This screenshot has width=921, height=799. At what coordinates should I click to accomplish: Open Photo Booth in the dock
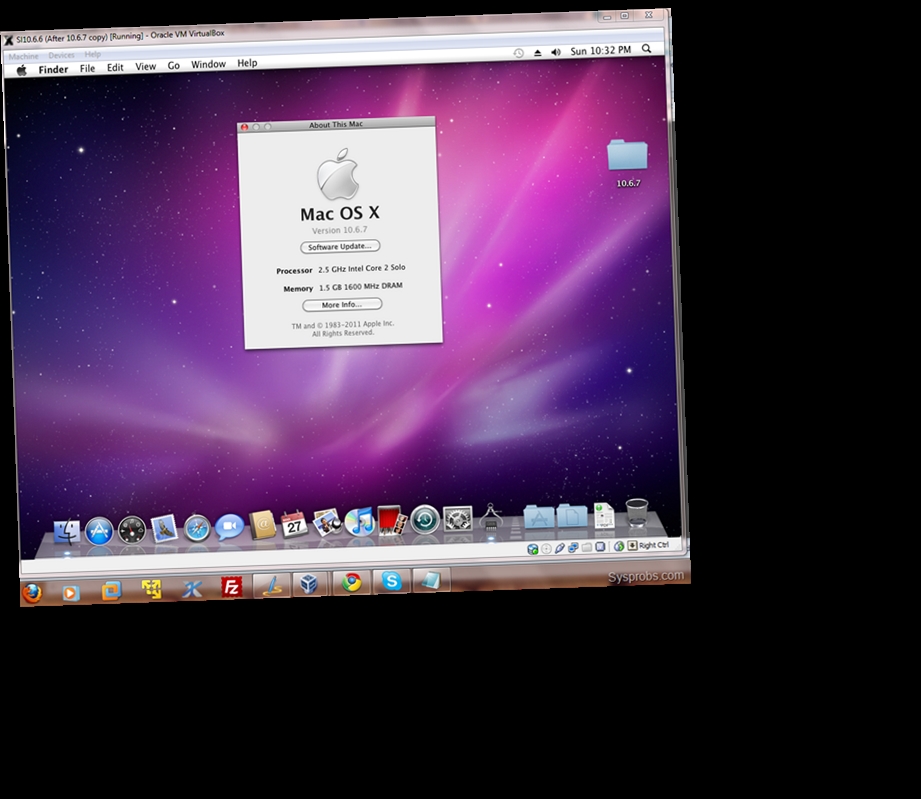tap(392, 521)
